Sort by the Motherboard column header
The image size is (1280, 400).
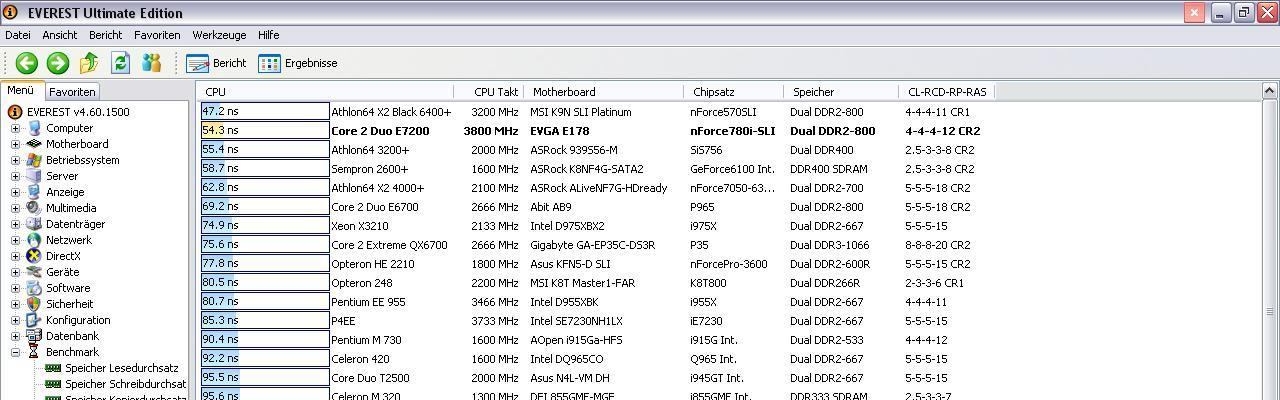click(x=604, y=91)
